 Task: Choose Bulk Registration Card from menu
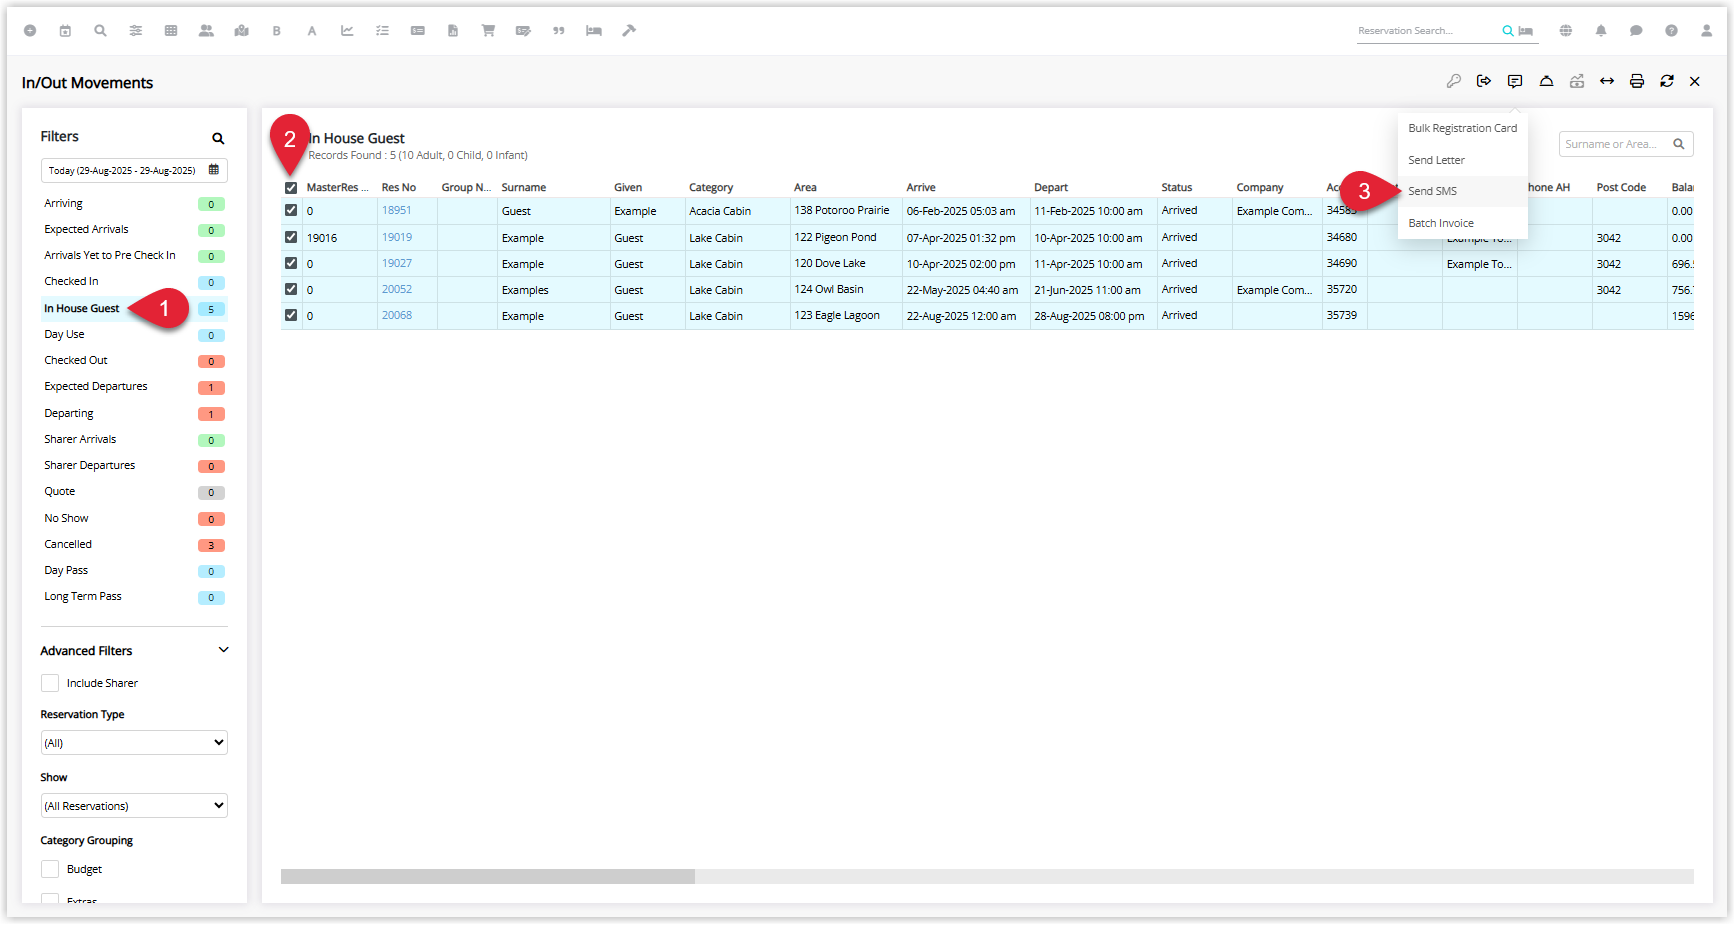(1462, 128)
